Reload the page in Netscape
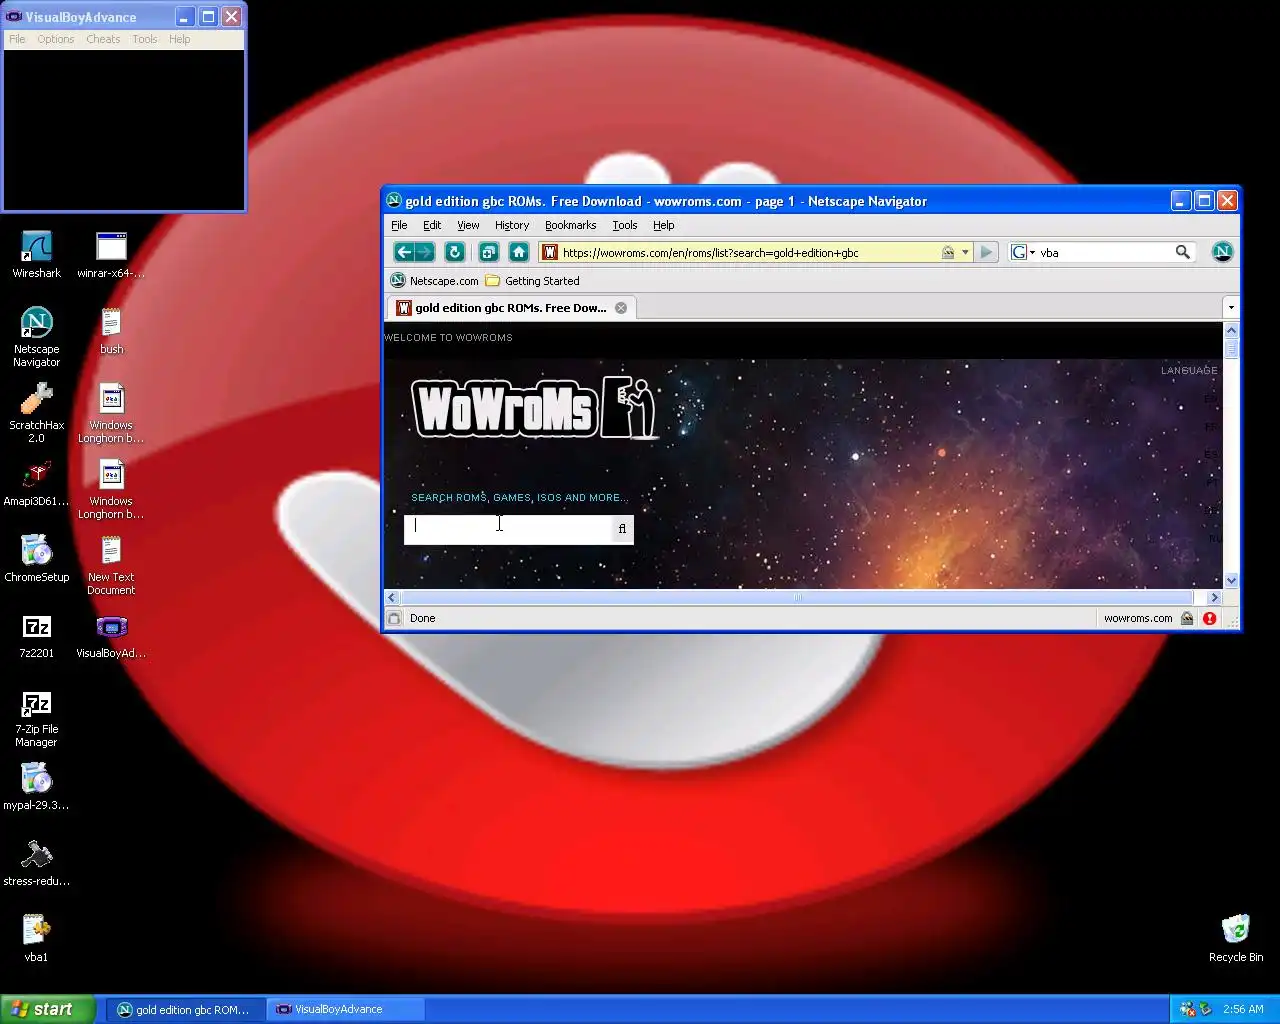Viewport: 1280px width, 1024px height. [454, 252]
